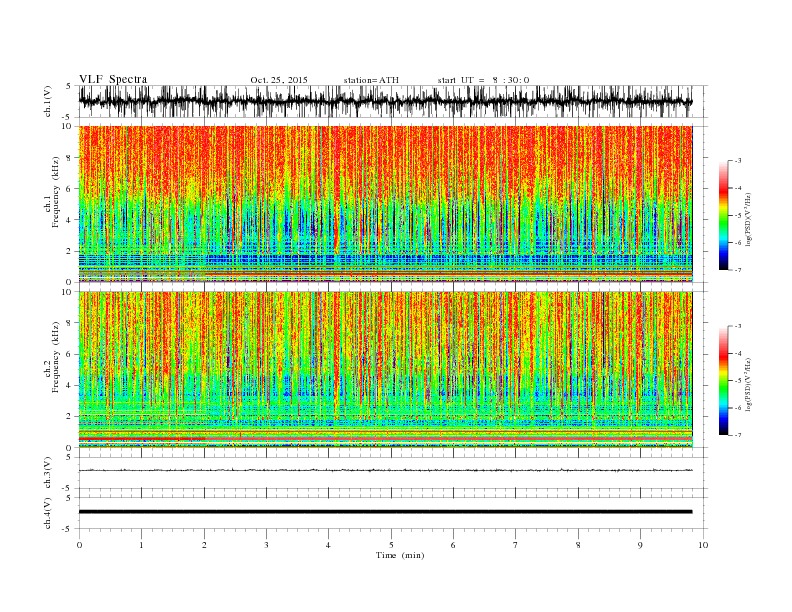Click the thick ch.4 voltage trace

click(385, 512)
